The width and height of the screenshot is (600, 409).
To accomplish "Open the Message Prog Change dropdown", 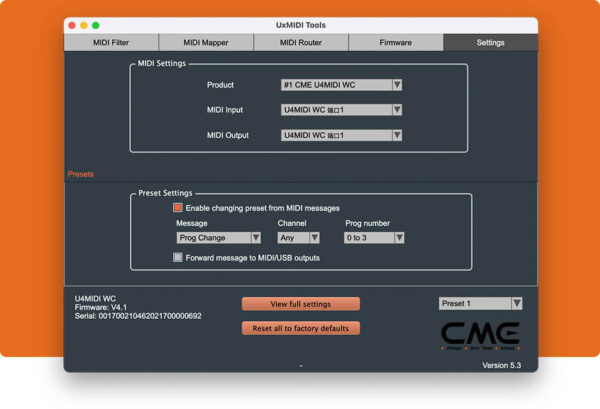I will (x=218, y=238).
